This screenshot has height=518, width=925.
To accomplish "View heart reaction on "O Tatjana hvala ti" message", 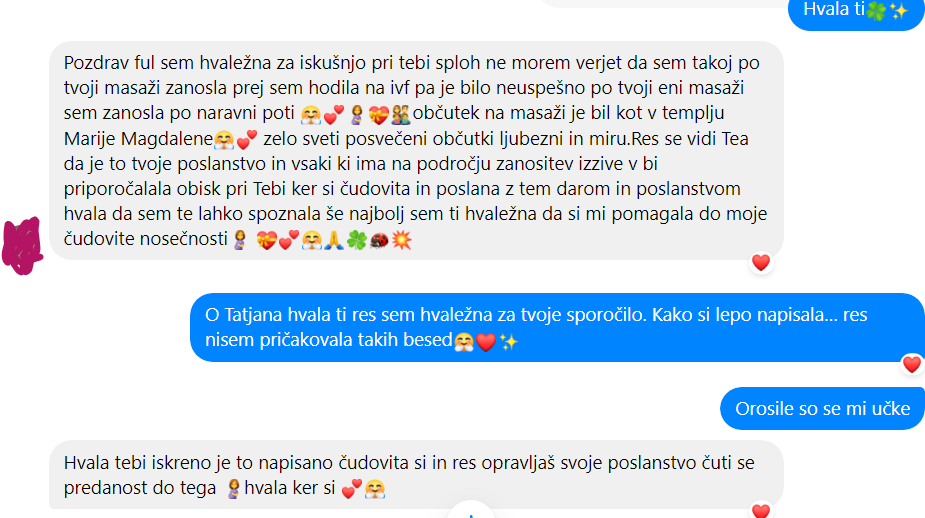I will point(912,365).
